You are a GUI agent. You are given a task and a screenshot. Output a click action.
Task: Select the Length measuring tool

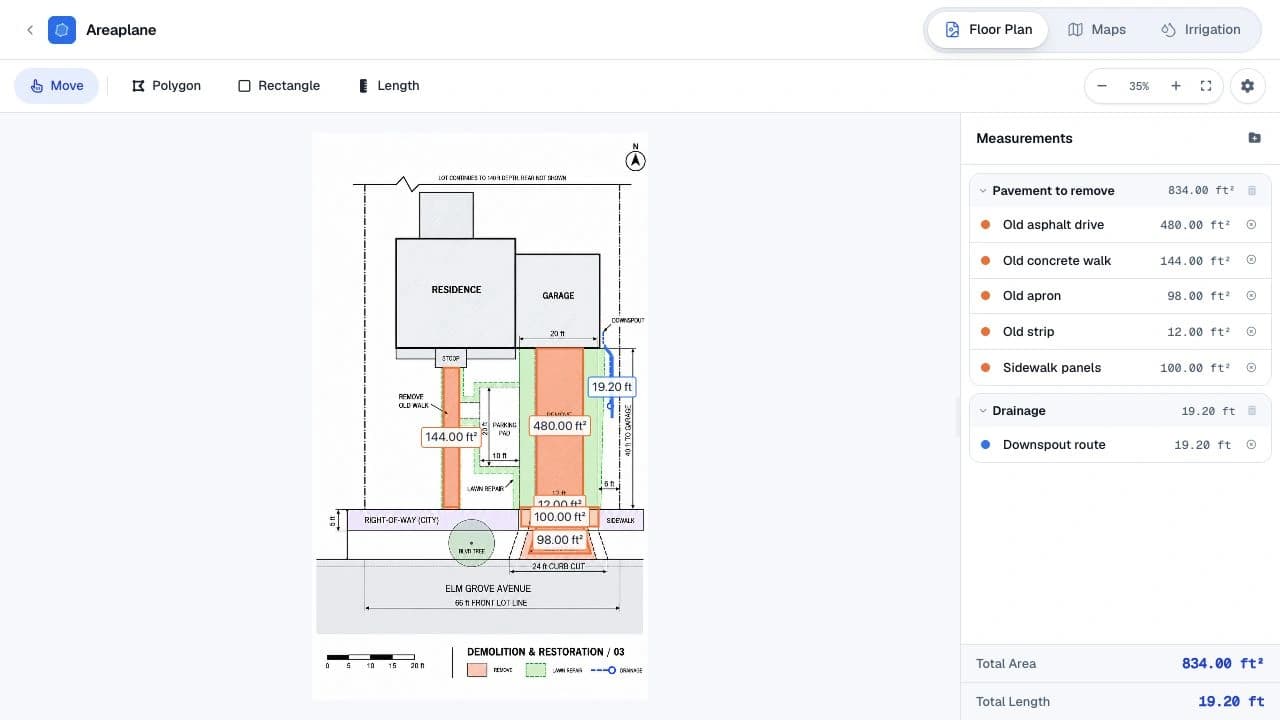(x=389, y=86)
